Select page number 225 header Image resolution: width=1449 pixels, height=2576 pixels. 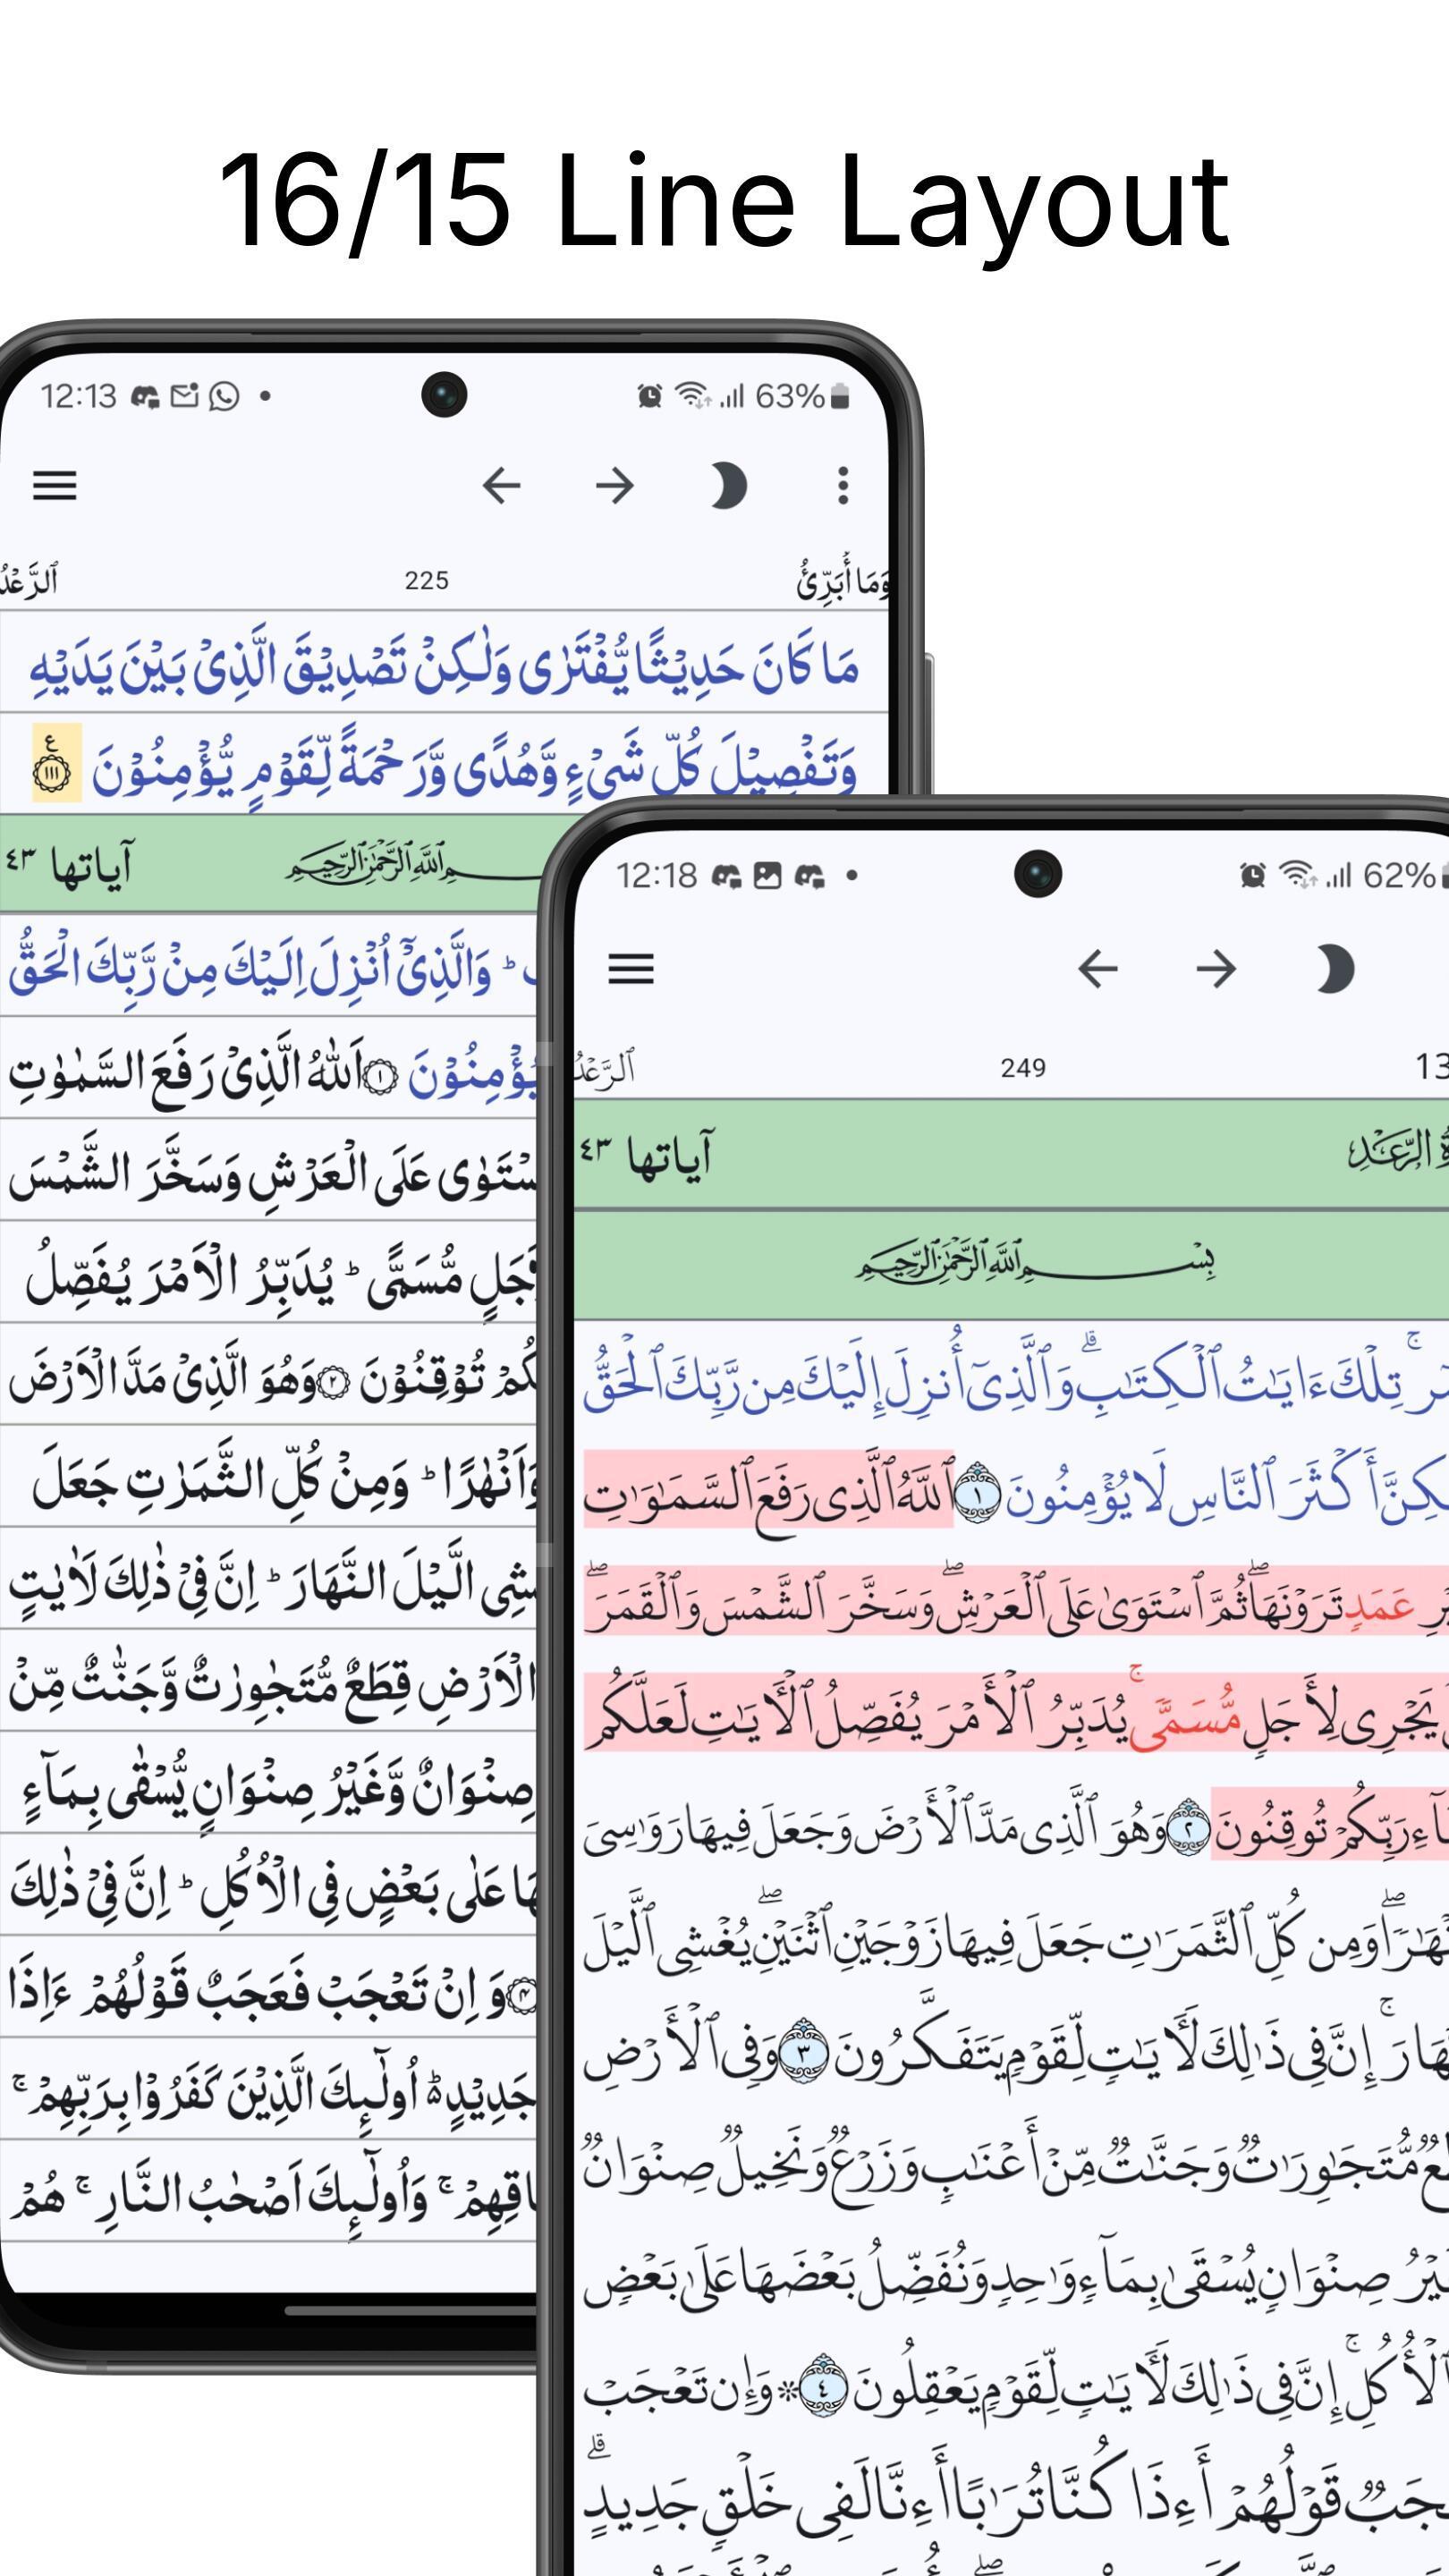426,581
